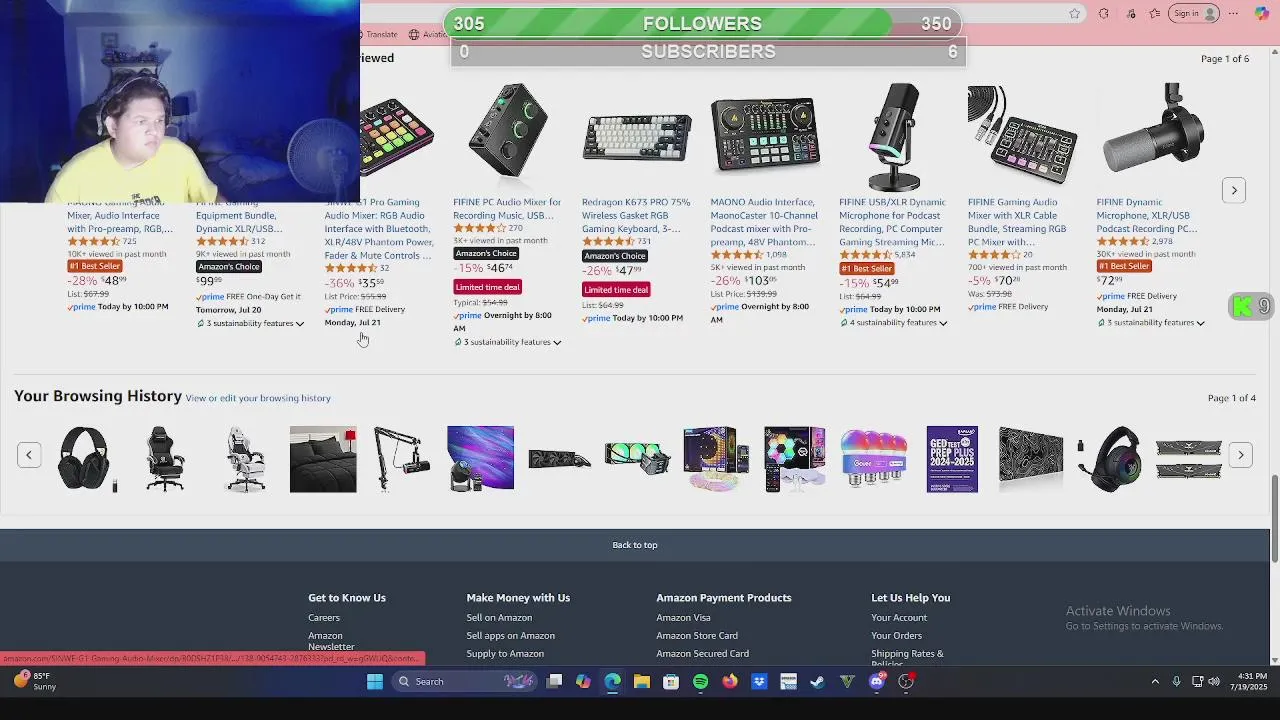Open the MAONO Audio Interface MaonoCaster link

[764, 222]
